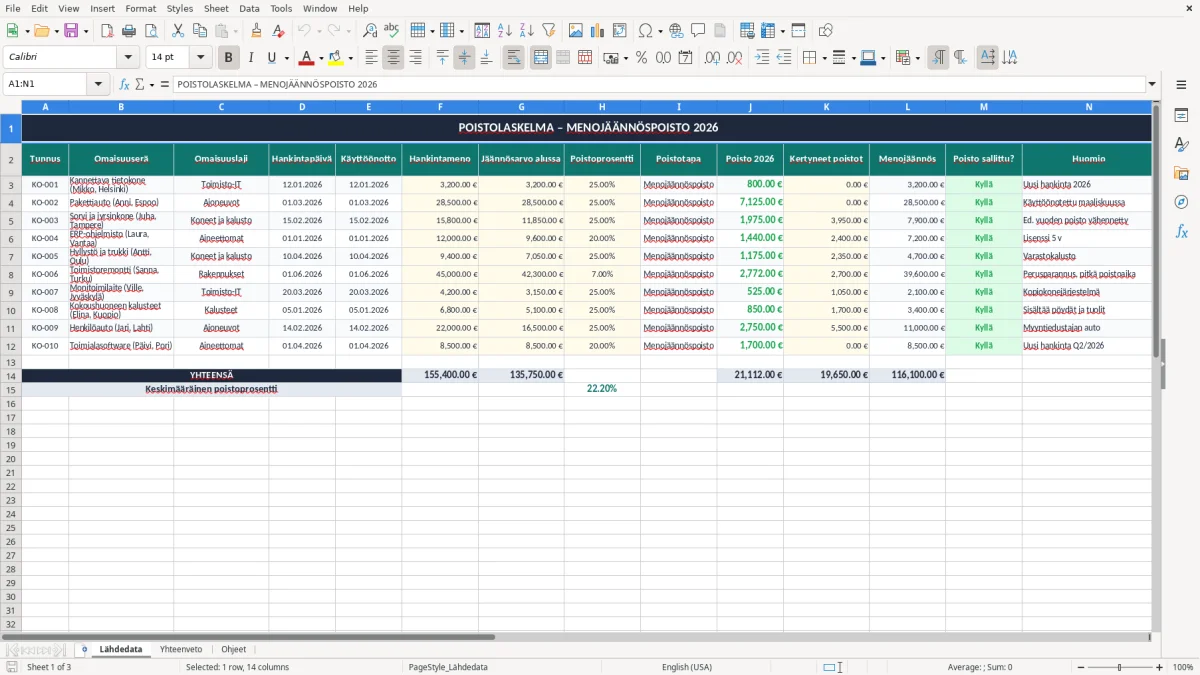Open Find and Replace
Viewport: 1200px width, 675px height.
[x=370, y=31]
